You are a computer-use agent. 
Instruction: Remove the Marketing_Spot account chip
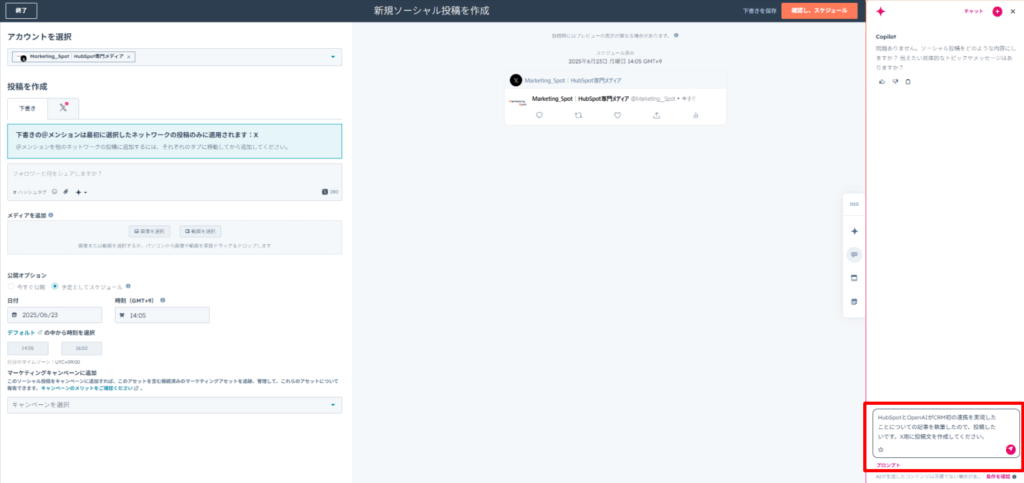(129, 57)
